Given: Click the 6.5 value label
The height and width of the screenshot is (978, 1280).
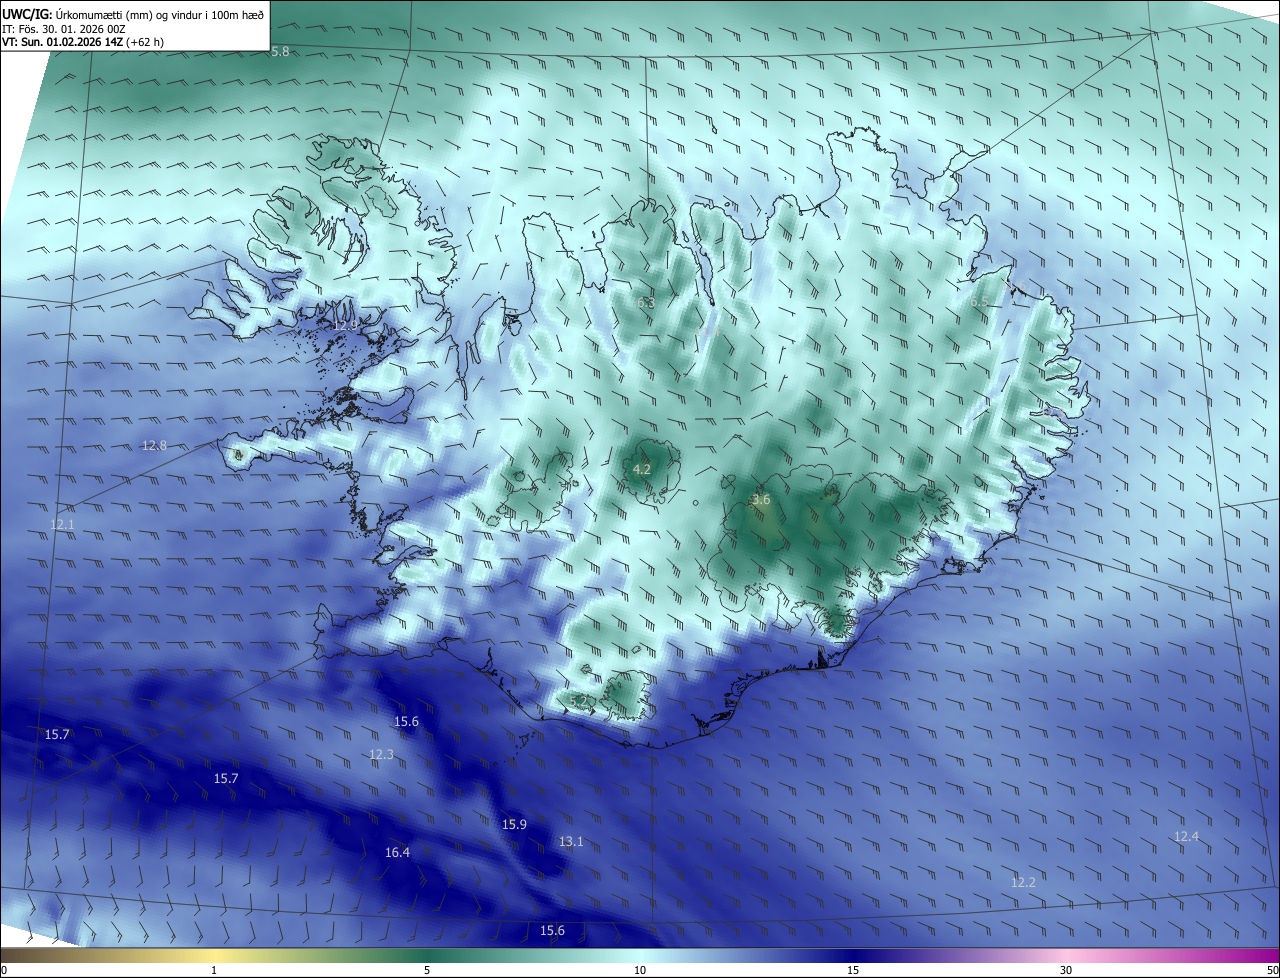Looking at the screenshot, I should coord(978,302).
